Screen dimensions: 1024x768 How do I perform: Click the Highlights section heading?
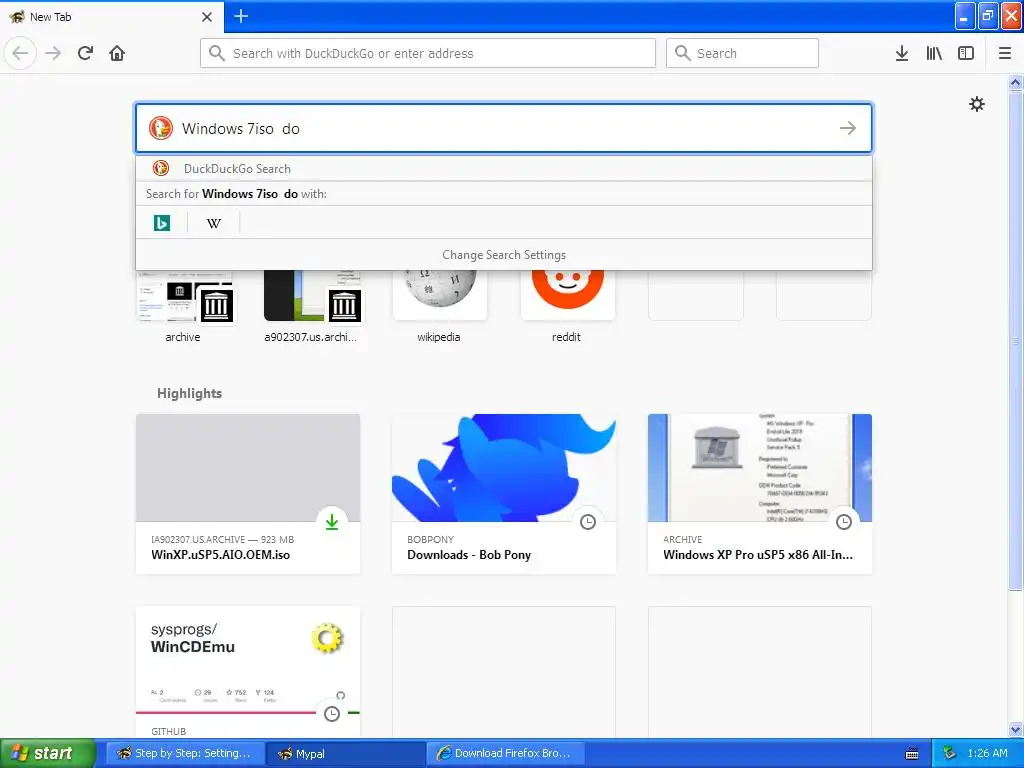tap(189, 393)
